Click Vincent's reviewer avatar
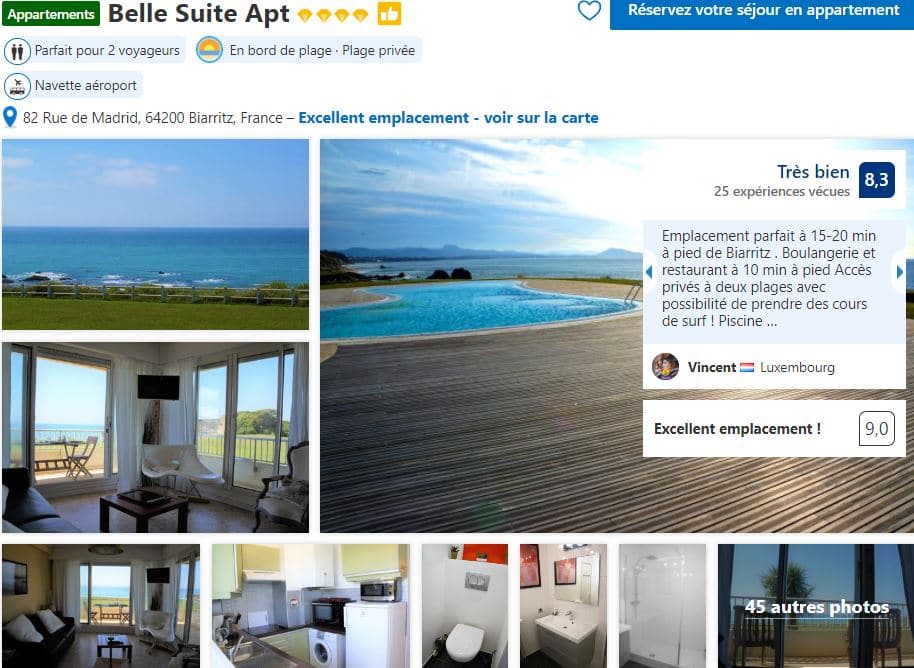914x668 pixels. coord(665,367)
